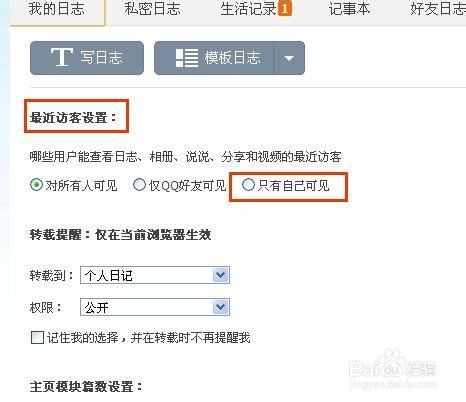Check 记住我的选择 checkbox
466x402 pixels.
37,337
